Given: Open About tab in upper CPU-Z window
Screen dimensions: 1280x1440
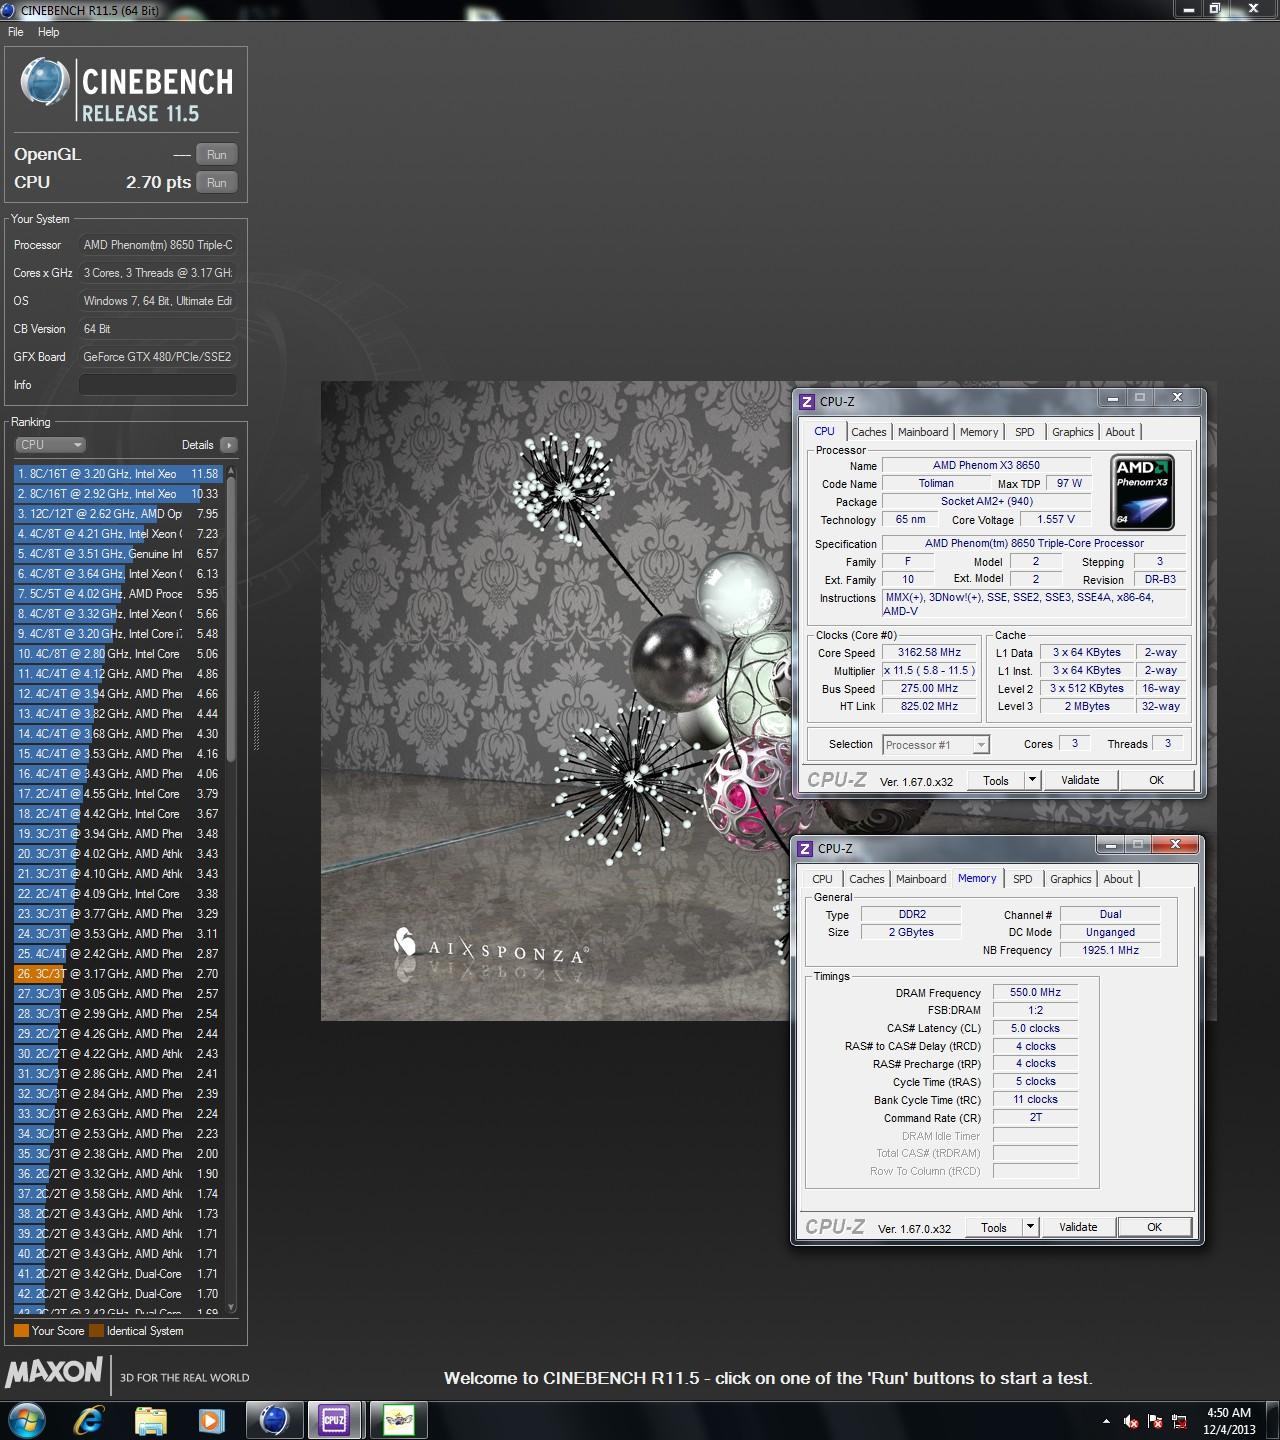Looking at the screenshot, I should point(1120,432).
